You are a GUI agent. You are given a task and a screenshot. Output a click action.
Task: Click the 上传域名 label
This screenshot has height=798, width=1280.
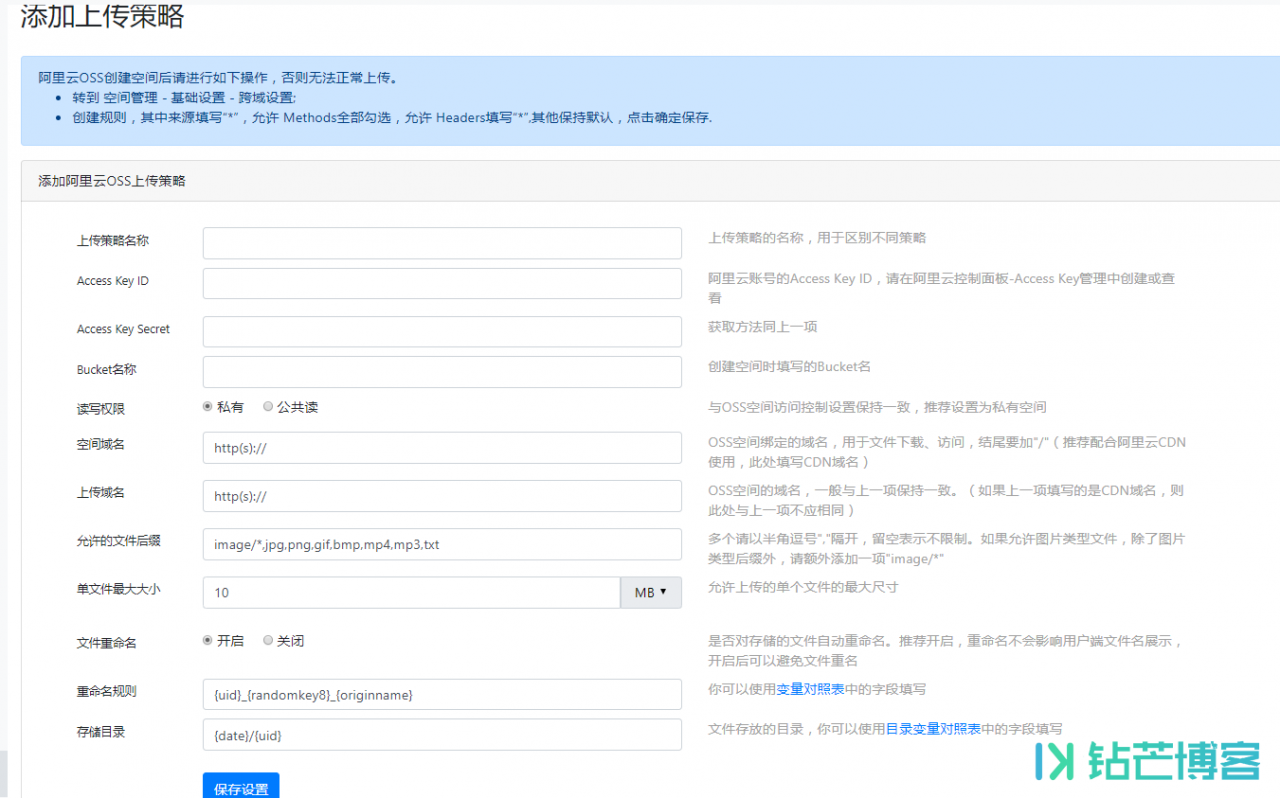pos(101,492)
